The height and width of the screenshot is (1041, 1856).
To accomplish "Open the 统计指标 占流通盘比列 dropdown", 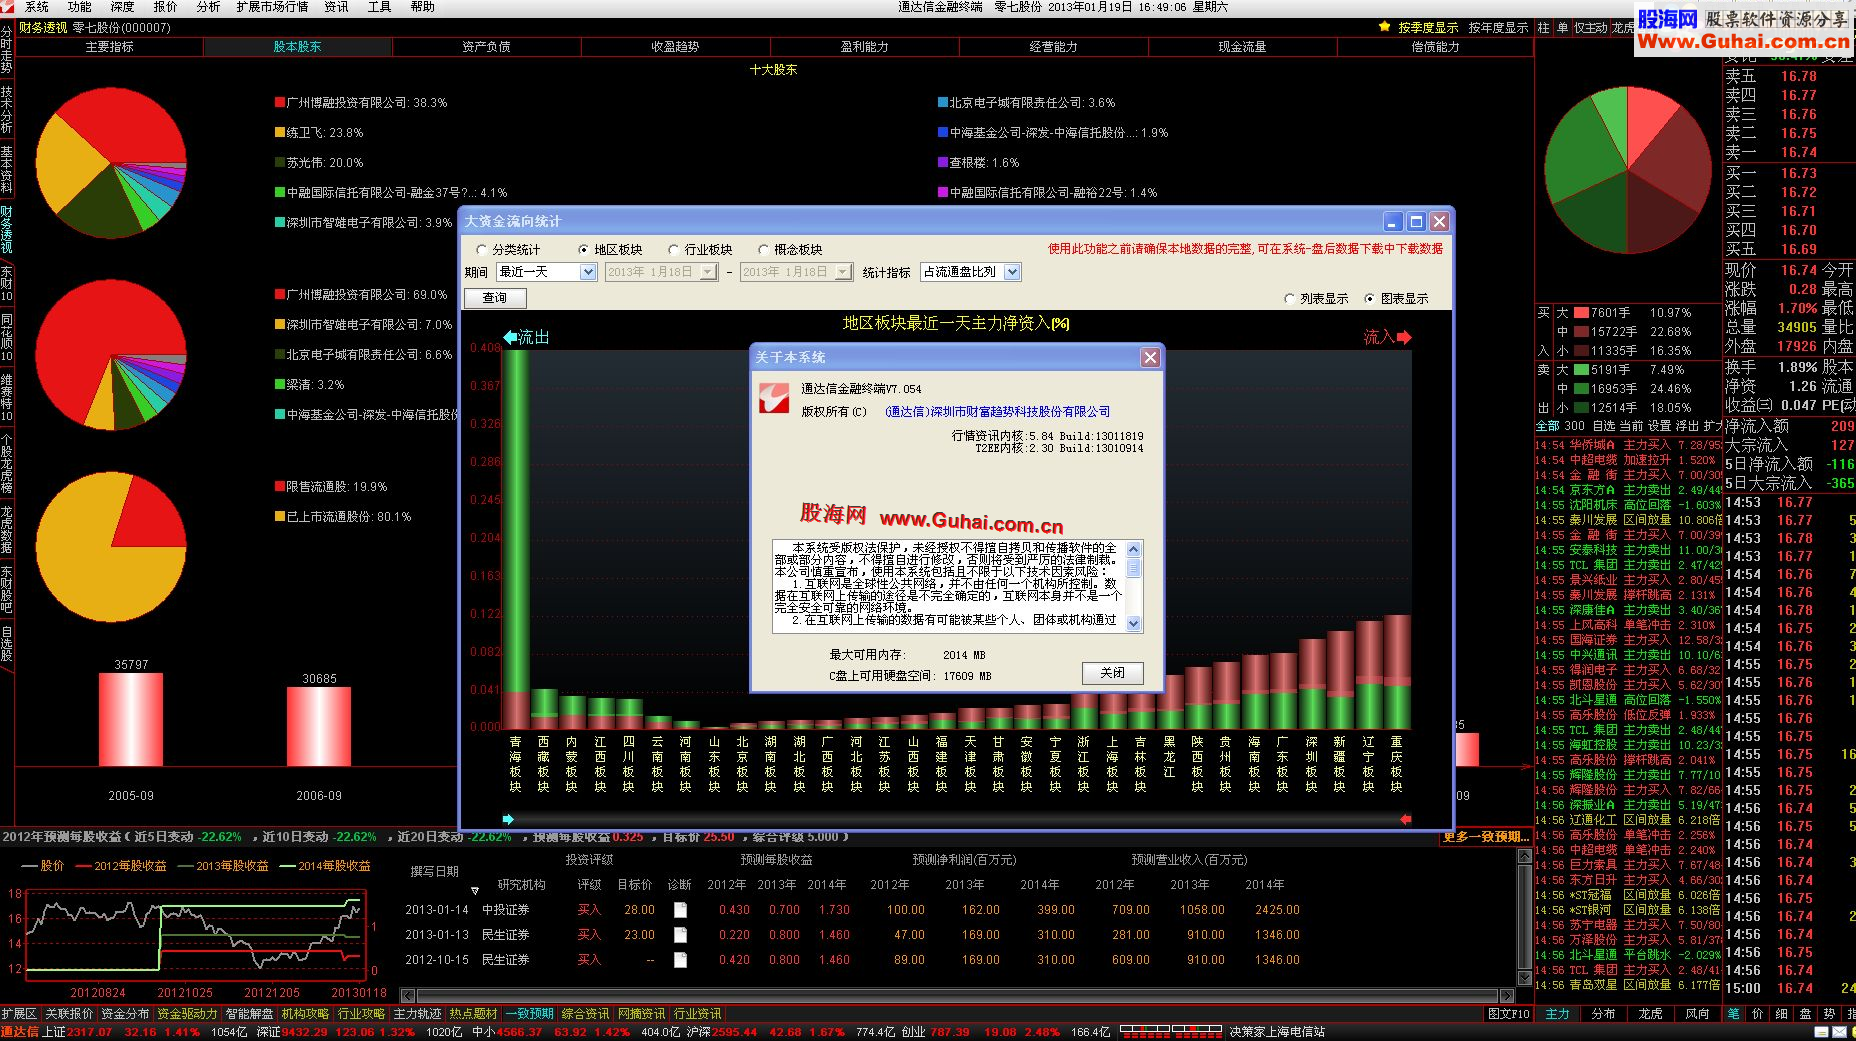I will click(1012, 272).
